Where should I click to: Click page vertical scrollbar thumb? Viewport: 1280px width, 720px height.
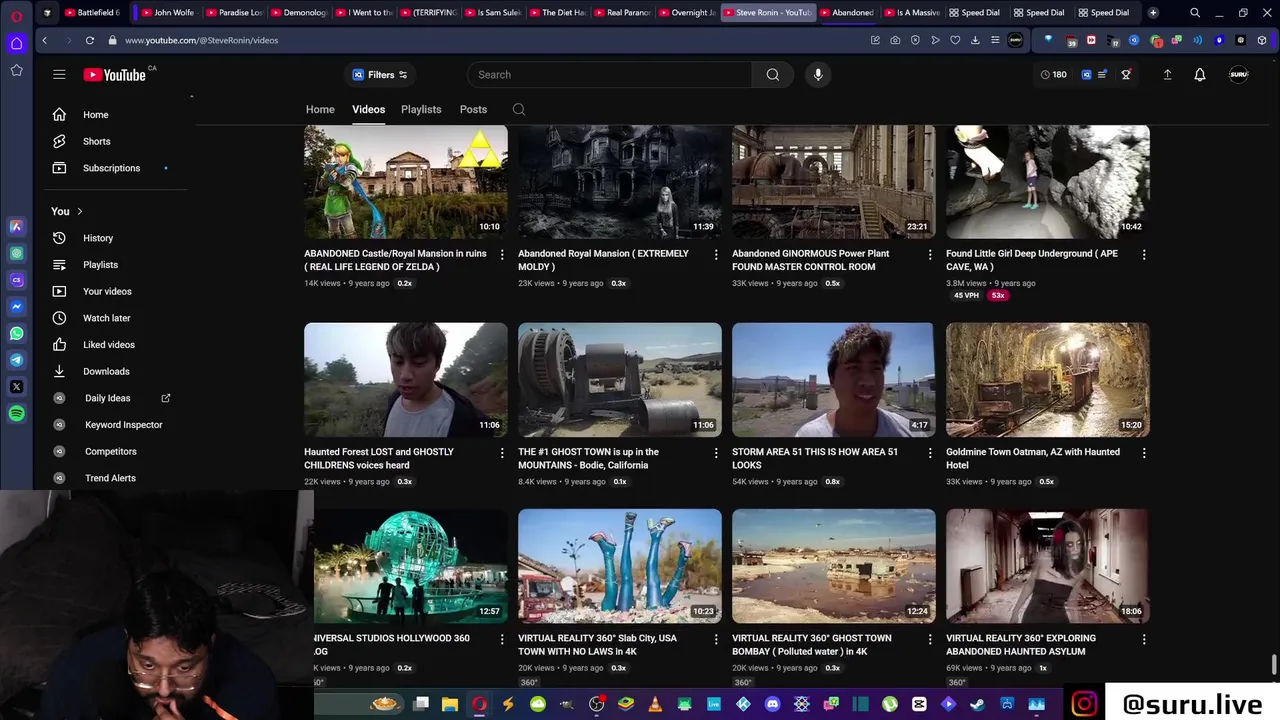click(x=1274, y=665)
